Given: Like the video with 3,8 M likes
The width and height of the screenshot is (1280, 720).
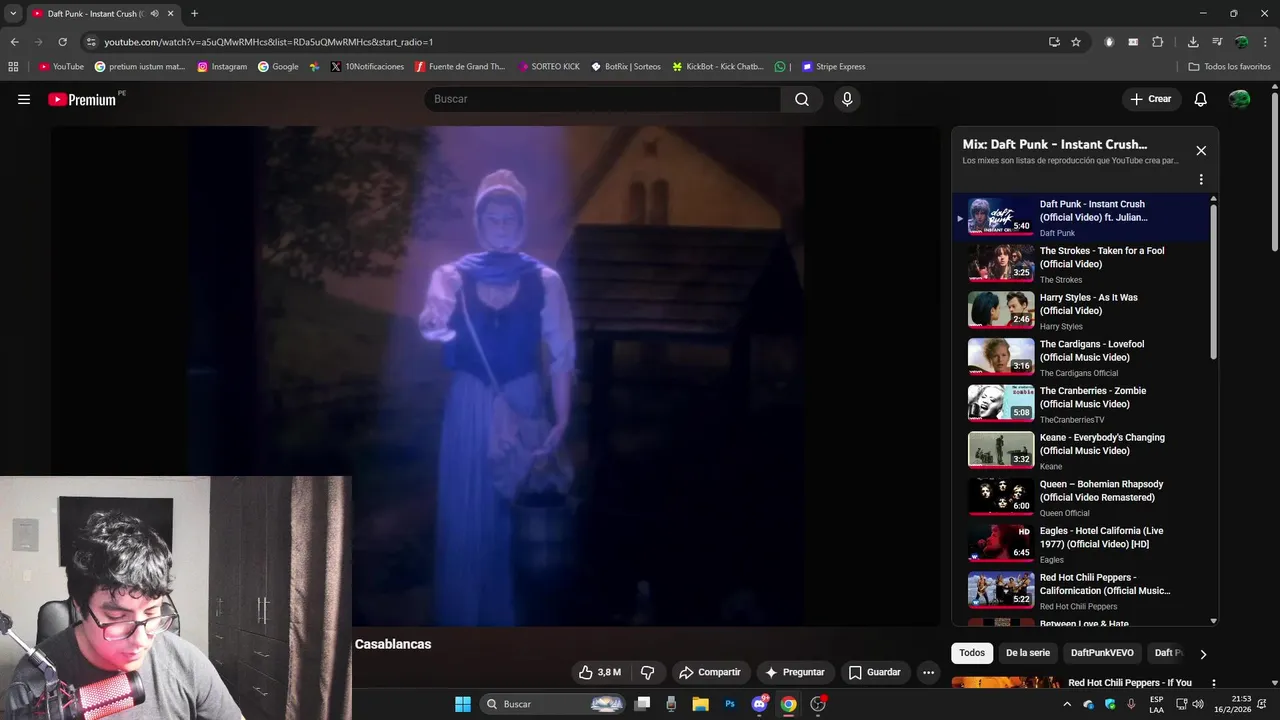Looking at the screenshot, I should coord(599,672).
